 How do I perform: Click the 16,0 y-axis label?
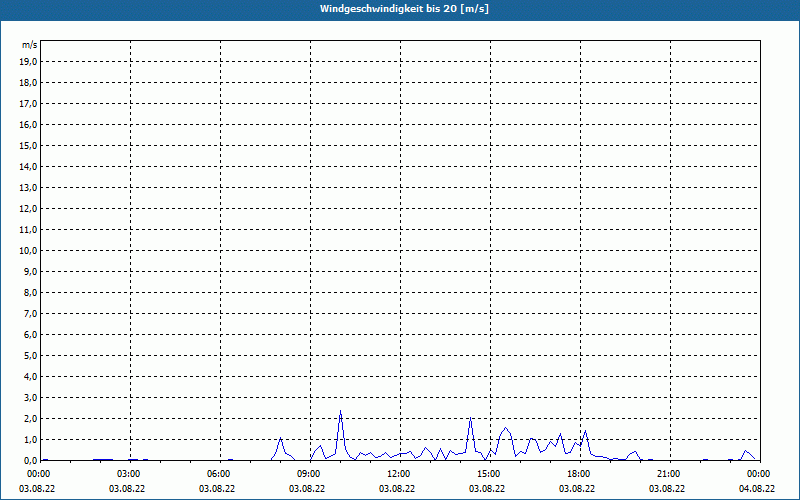[28, 124]
